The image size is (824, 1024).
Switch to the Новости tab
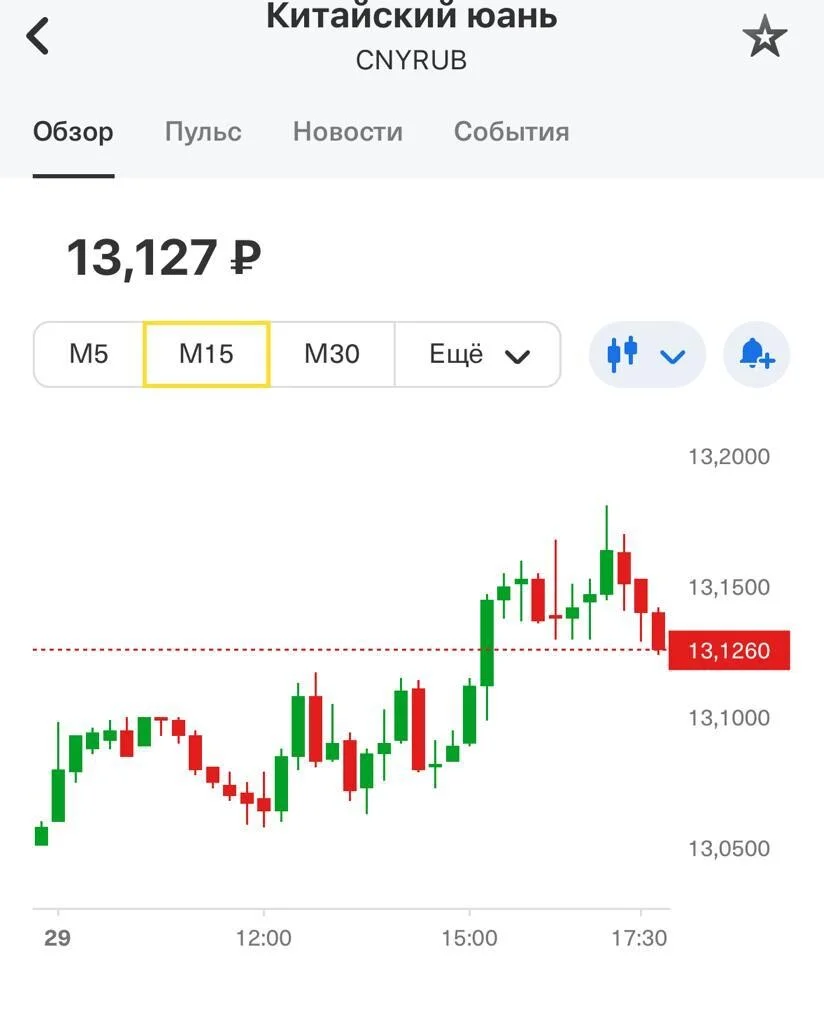click(x=347, y=132)
